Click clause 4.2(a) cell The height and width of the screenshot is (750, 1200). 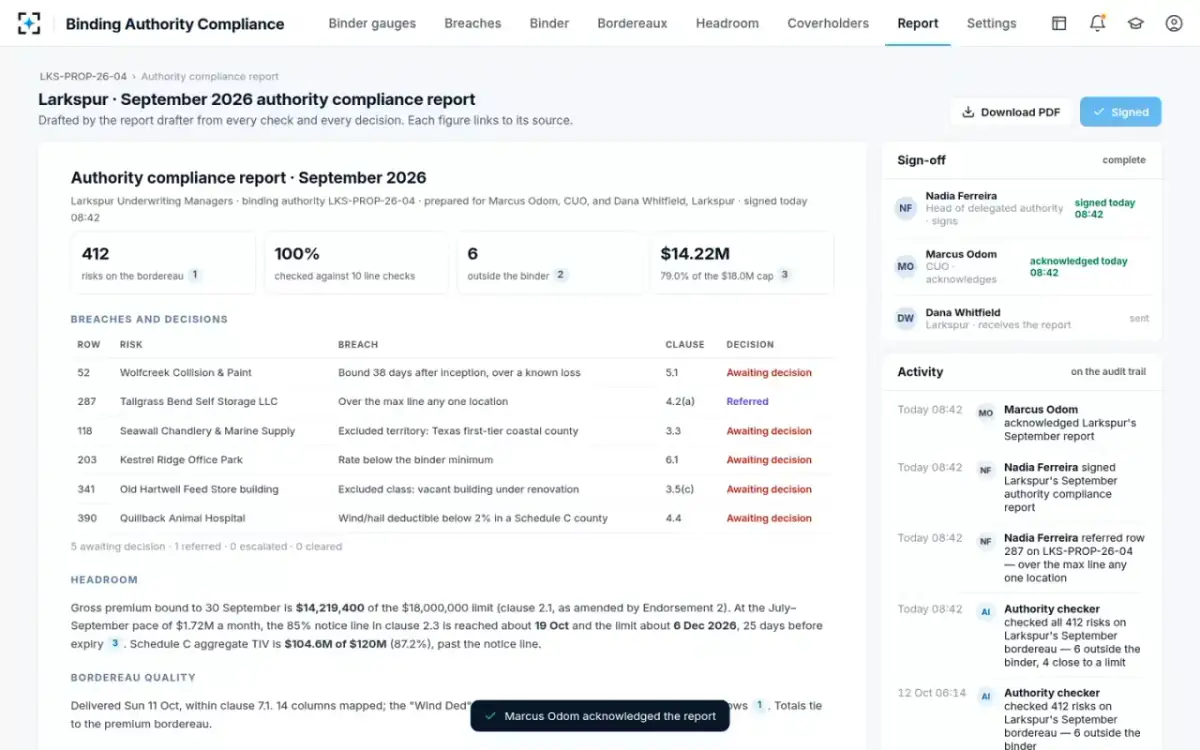point(680,402)
